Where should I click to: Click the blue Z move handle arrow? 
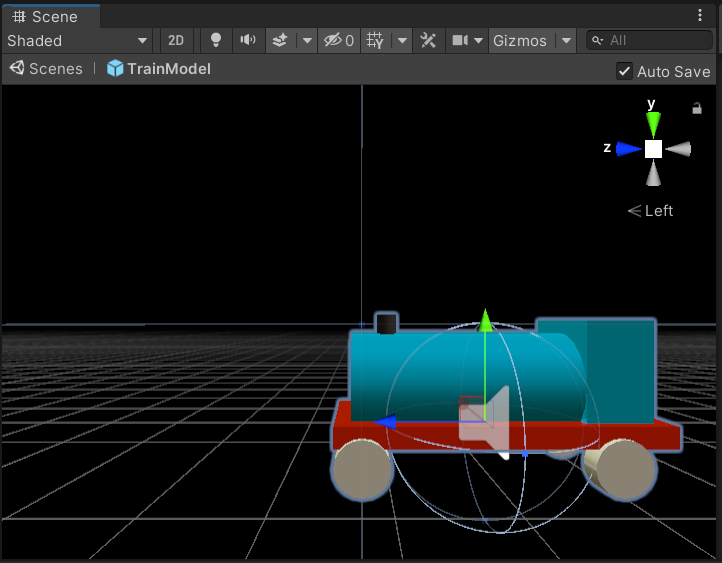pyautogui.click(x=384, y=422)
